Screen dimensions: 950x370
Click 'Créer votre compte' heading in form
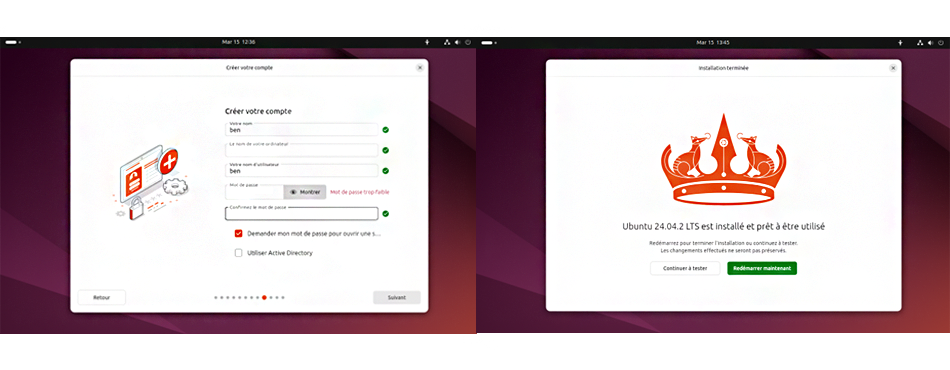pyautogui.click(x=258, y=111)
